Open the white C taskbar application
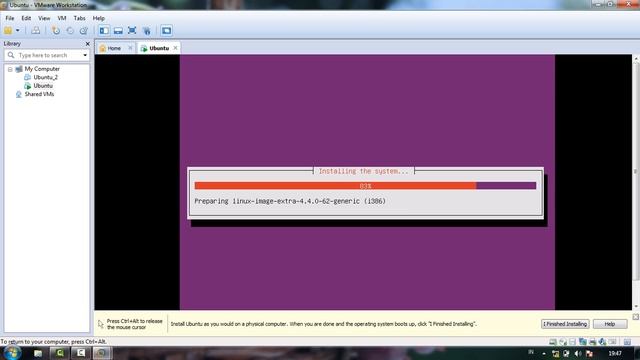640x360 pixels. coord(81,353)
